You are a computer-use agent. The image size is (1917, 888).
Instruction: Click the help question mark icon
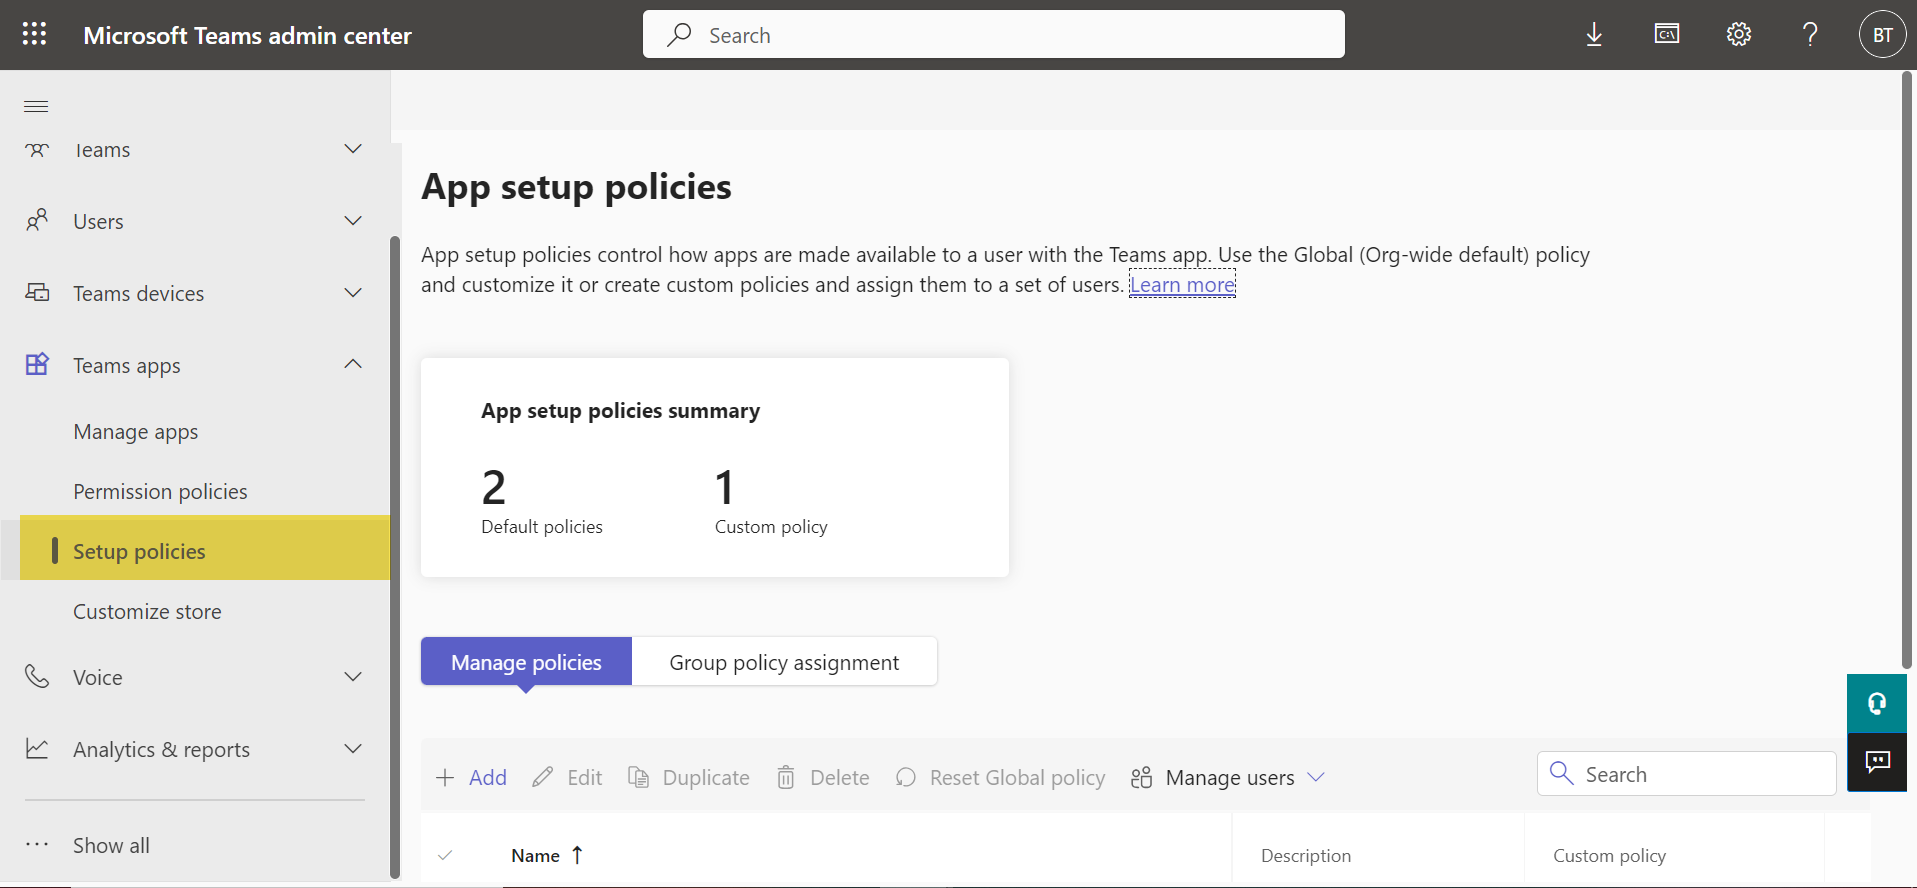1810,34
